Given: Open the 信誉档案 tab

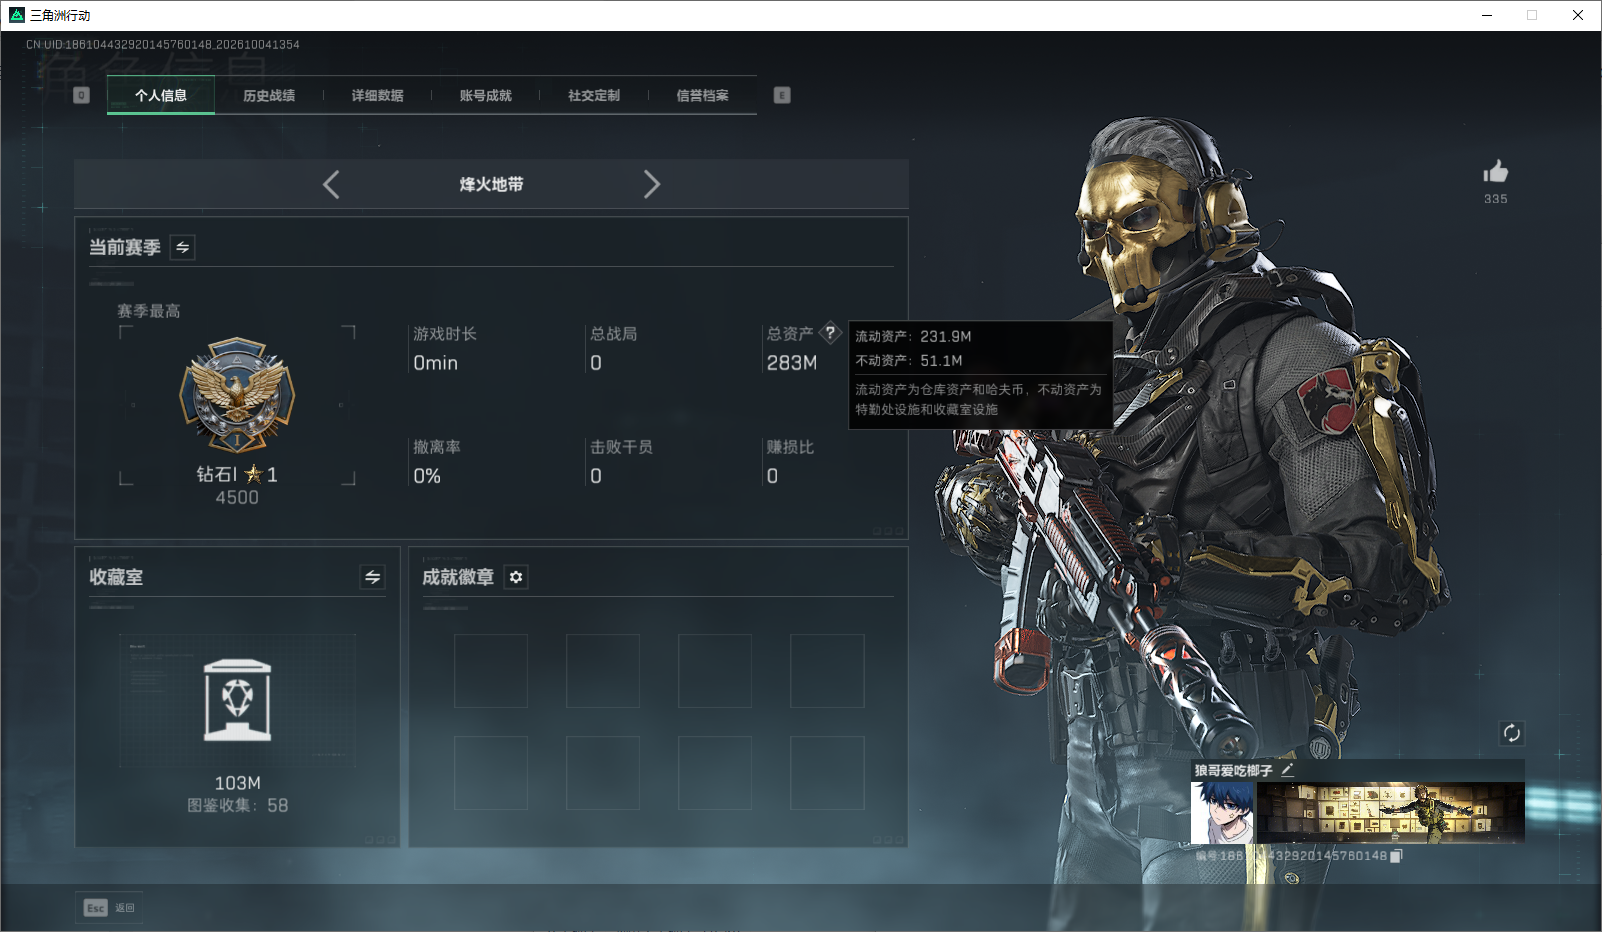Looking at the screenshot, I should pyautogui.click(x=702, y=96).
